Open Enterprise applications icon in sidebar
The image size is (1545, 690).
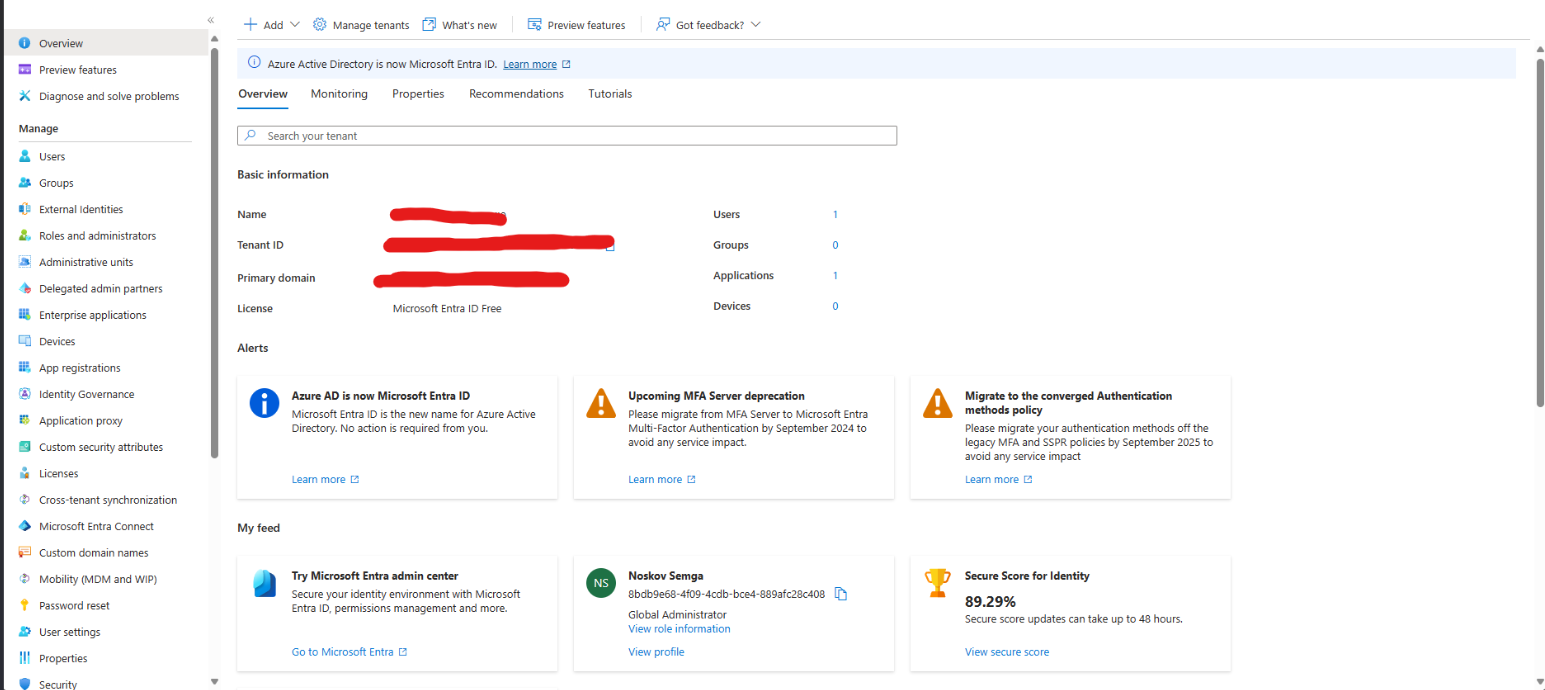25,315
